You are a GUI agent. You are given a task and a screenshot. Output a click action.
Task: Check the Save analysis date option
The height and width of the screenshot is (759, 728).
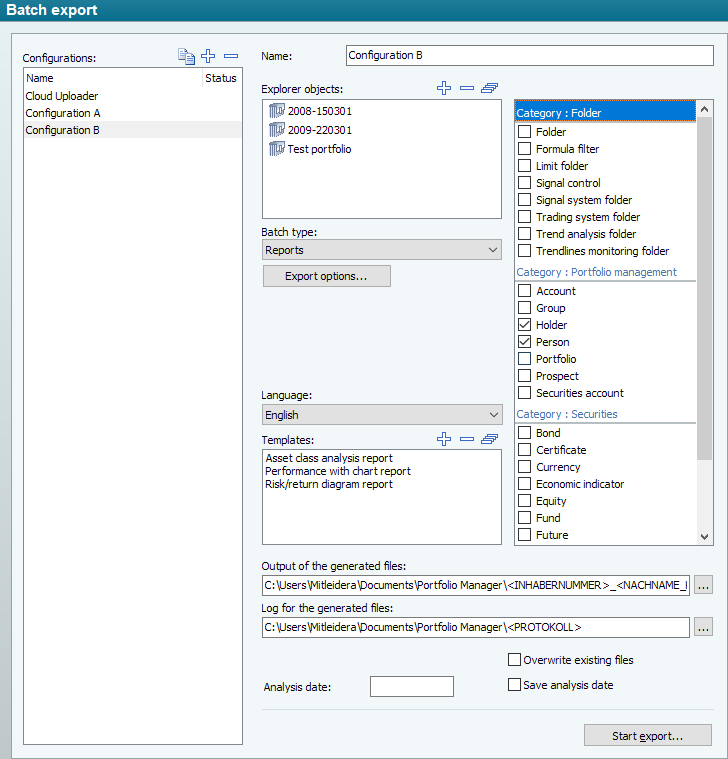(514, 685)
